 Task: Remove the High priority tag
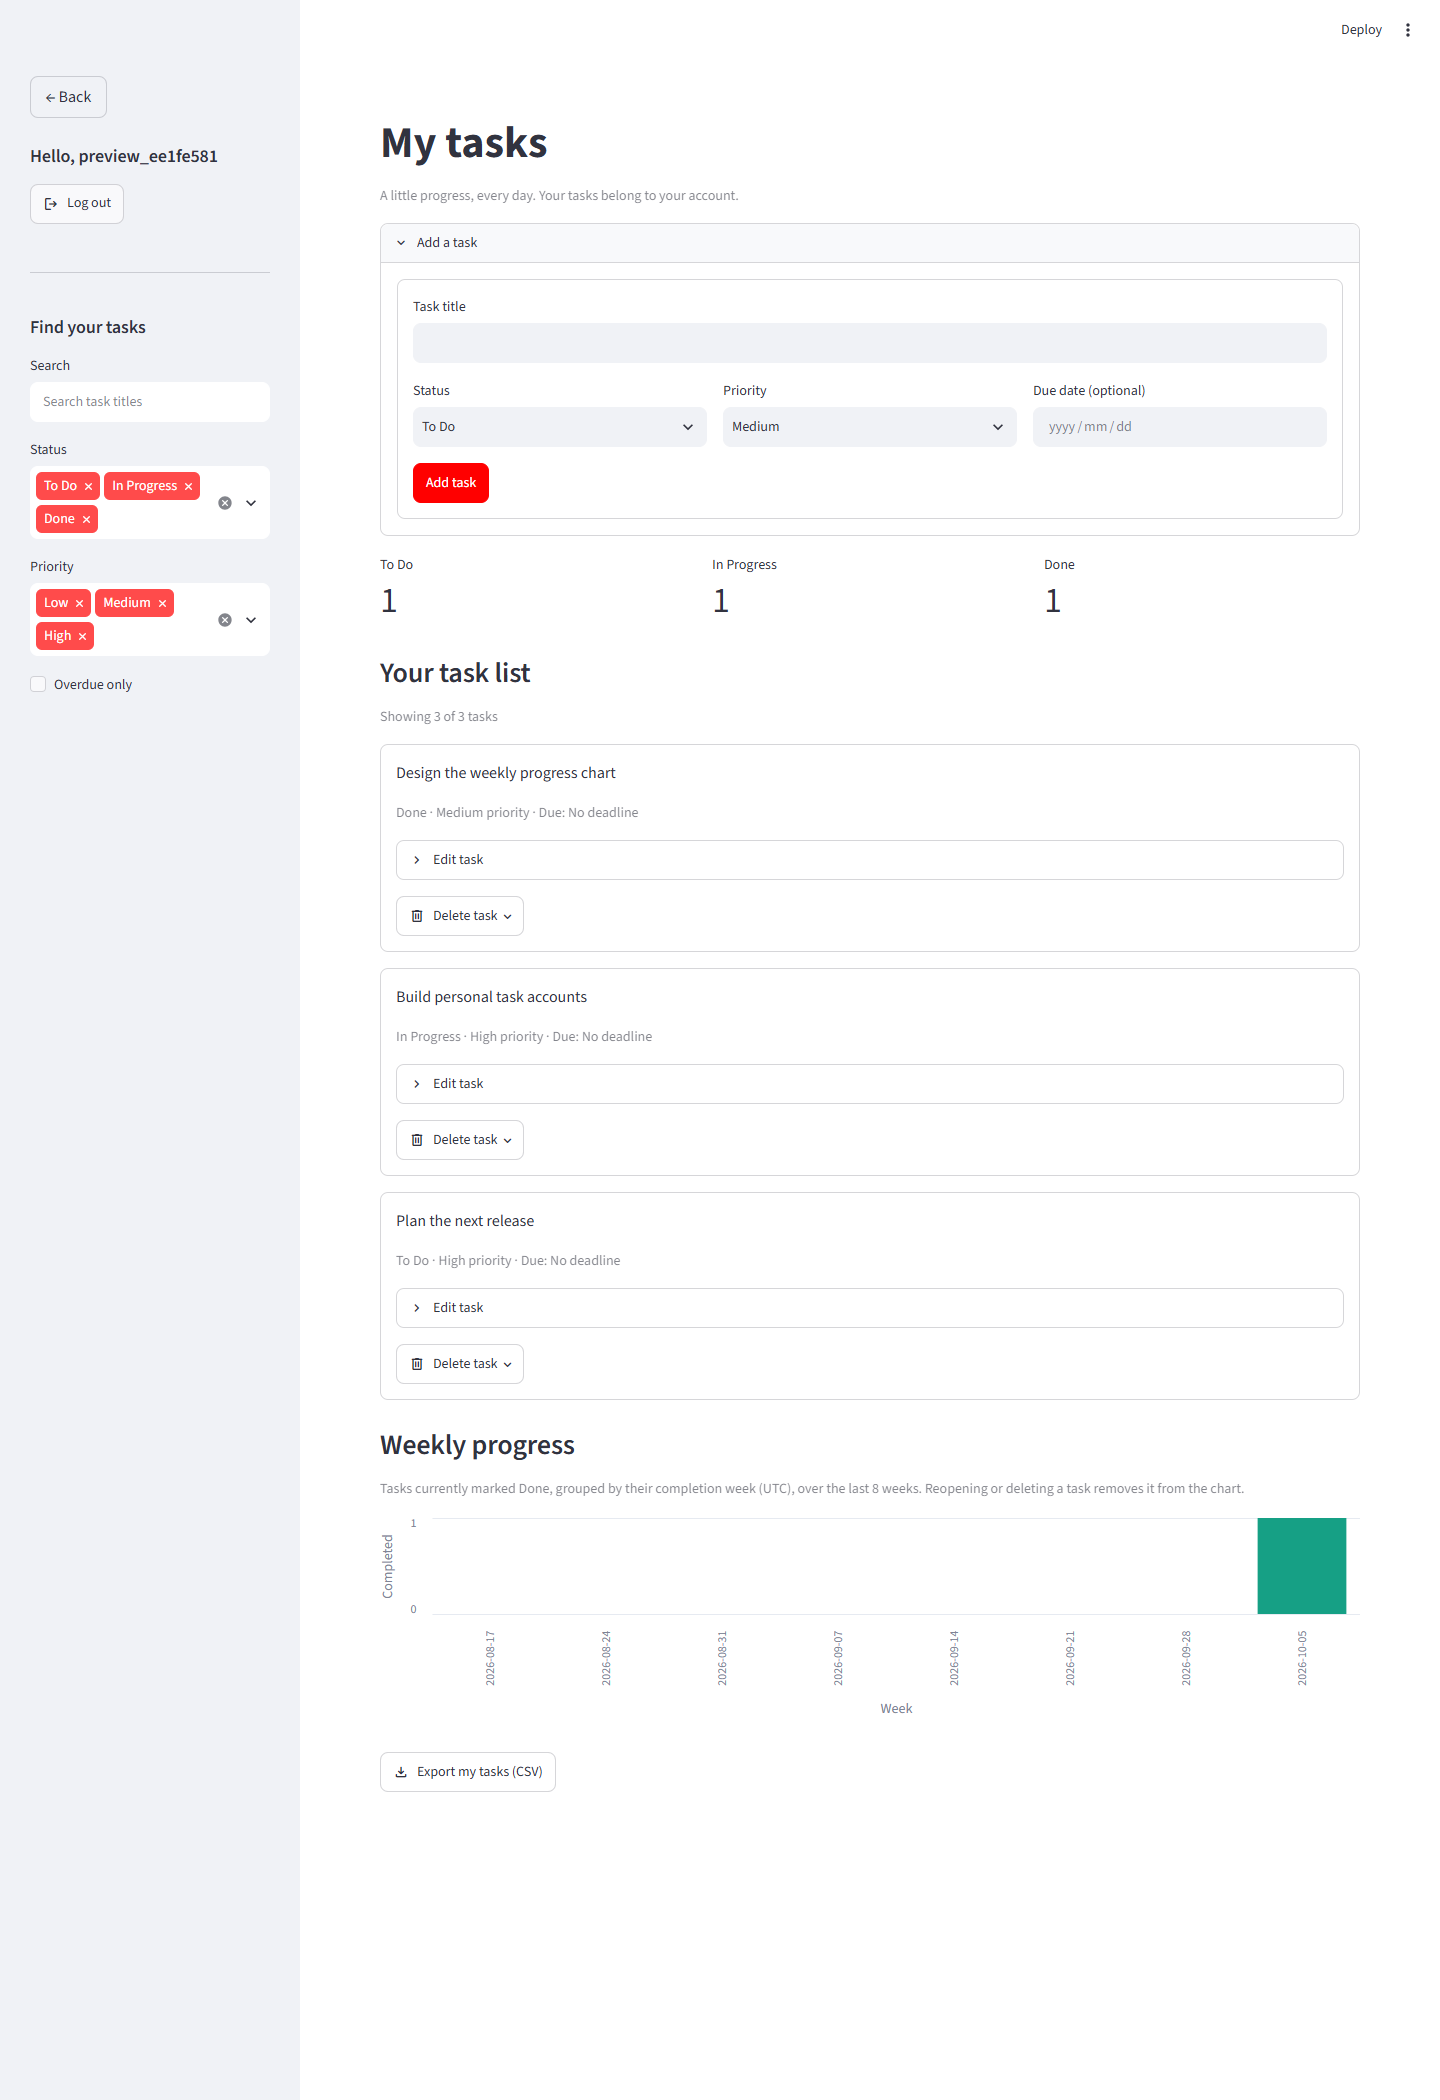(82, 637)
